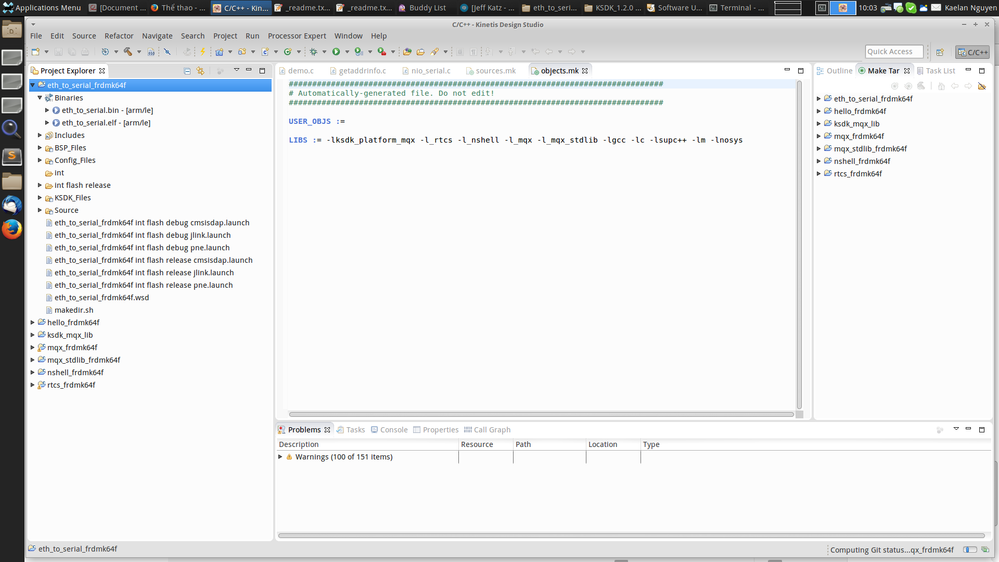Click the editor horizontal scrollbar

(541, 414)
